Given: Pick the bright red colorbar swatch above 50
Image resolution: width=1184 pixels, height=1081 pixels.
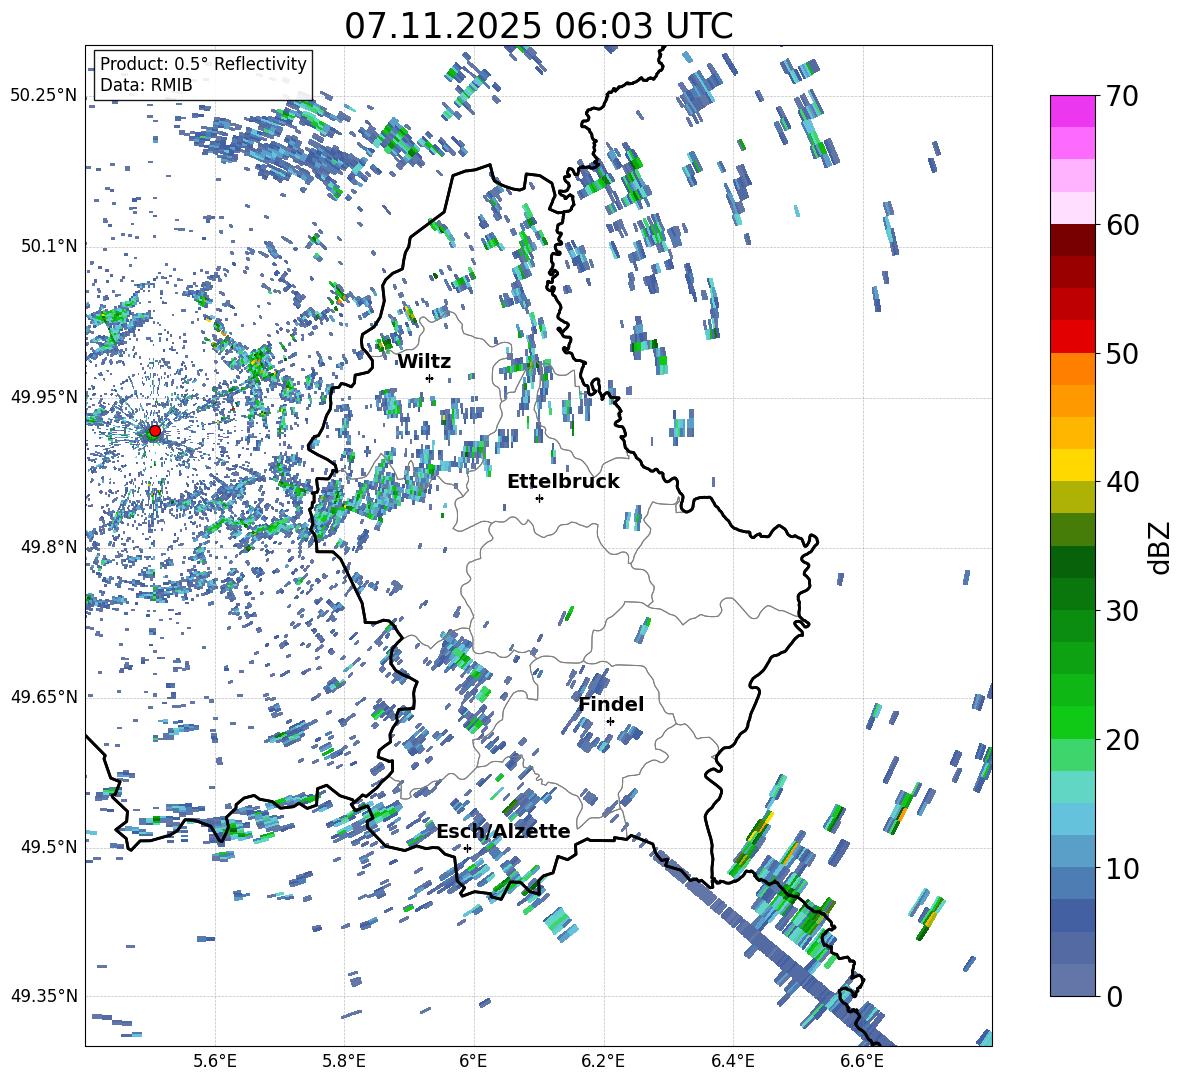Looking at the screenshot, I should tap(1072, 337).
